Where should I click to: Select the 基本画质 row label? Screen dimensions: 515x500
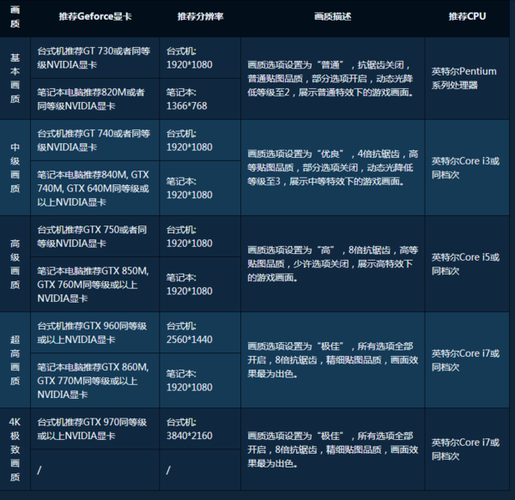coord(15,78)
